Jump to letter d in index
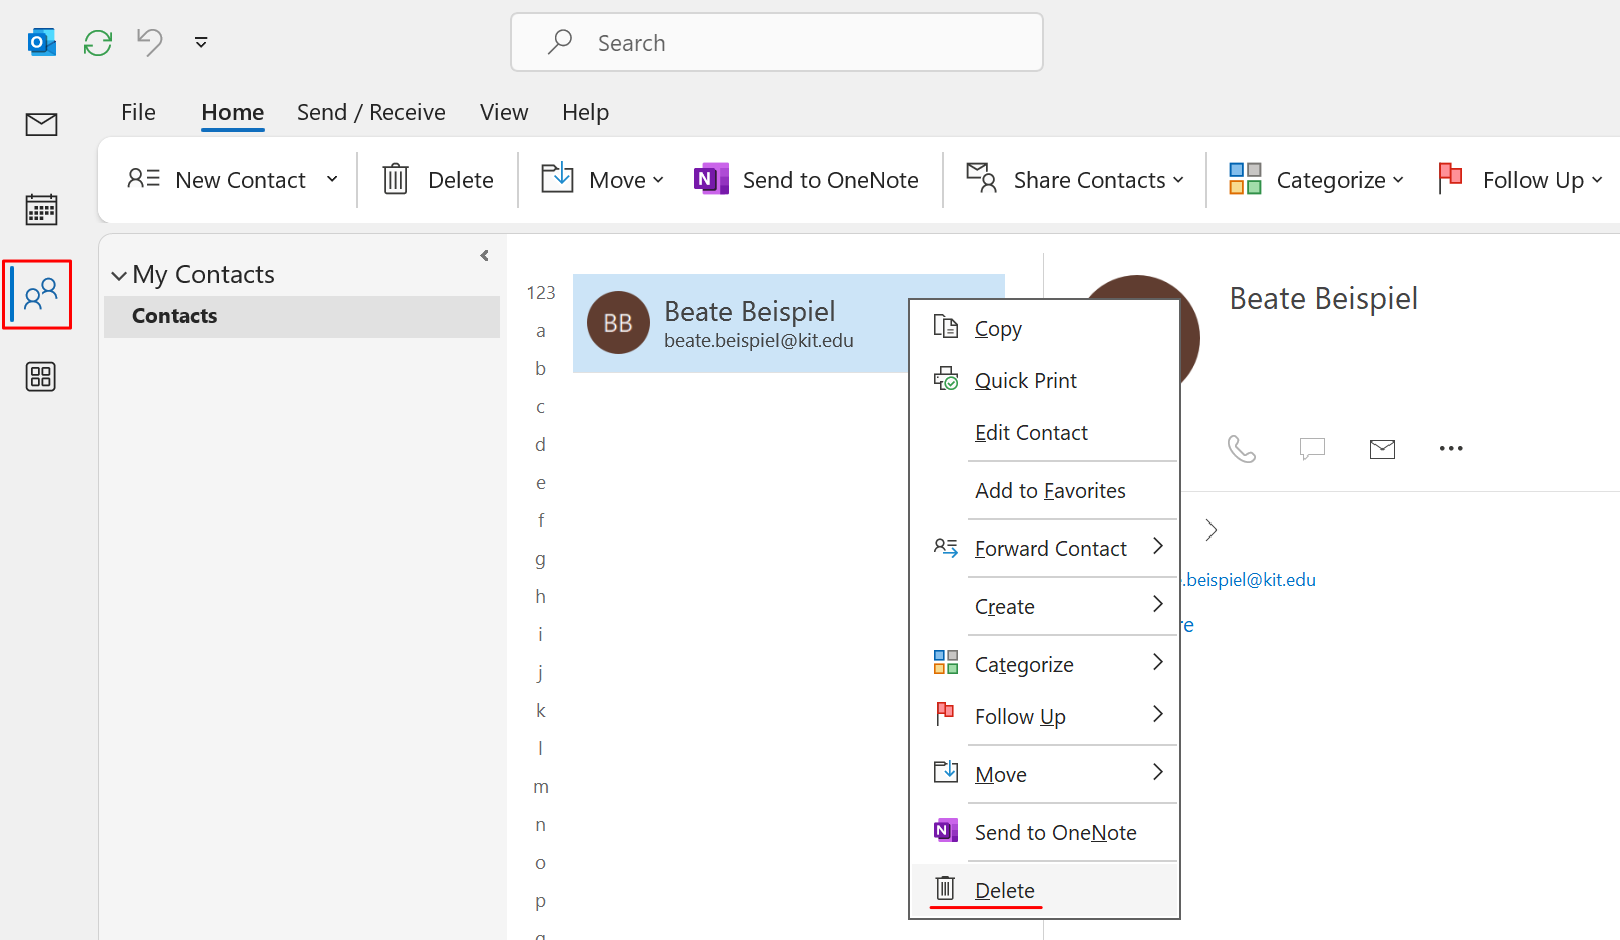Viewport: 1620px width, 940px height. [541, 445]
